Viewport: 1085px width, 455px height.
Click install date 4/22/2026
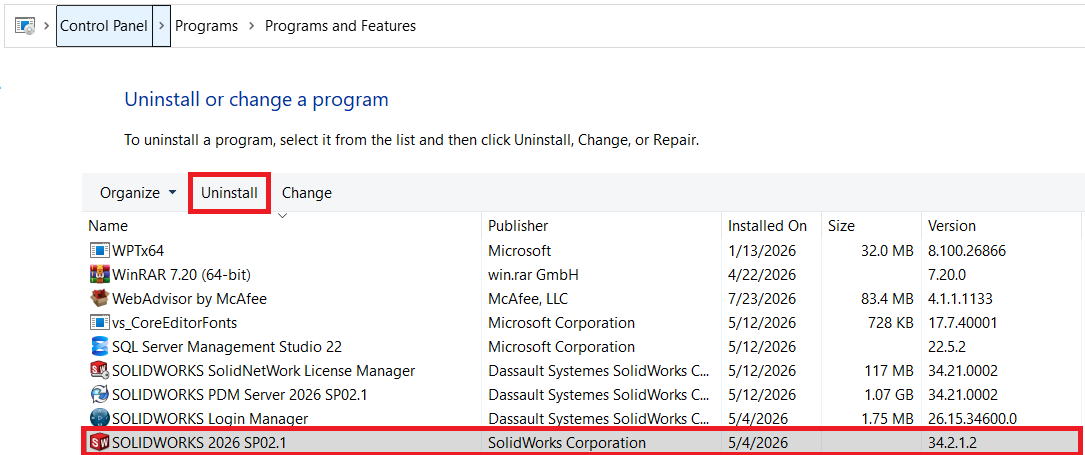point(762,275)
